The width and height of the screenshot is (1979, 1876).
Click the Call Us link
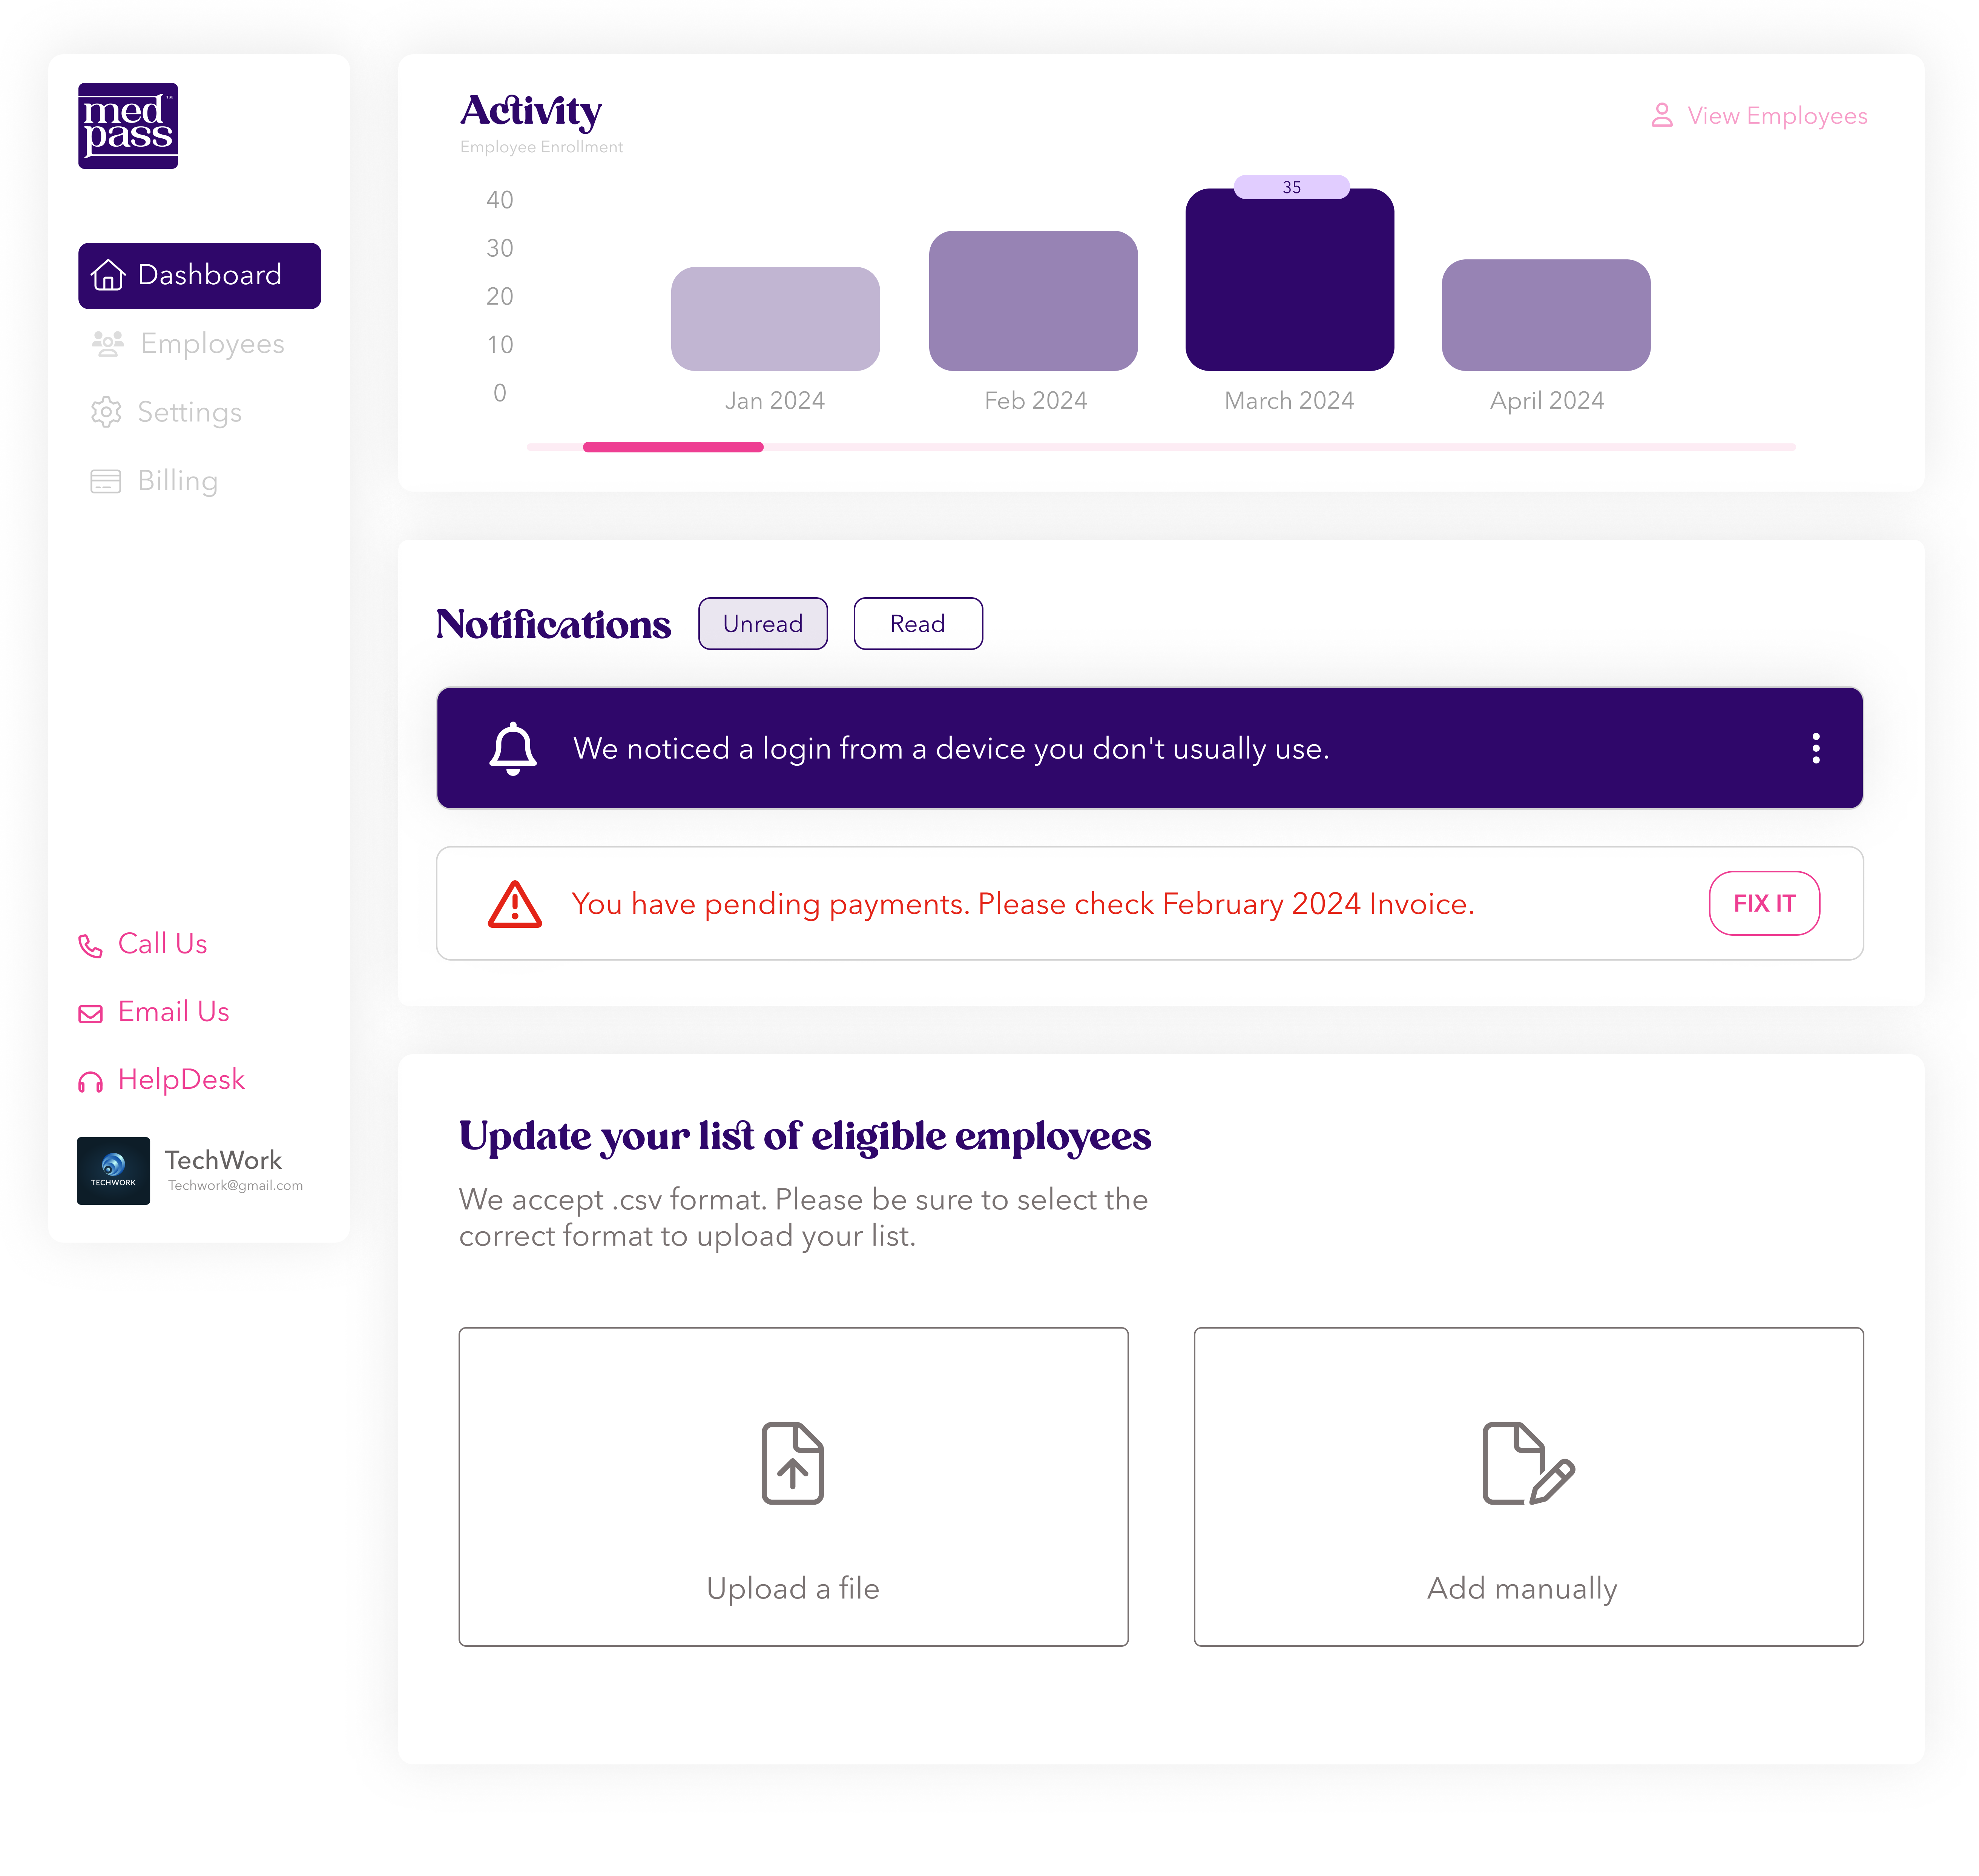(143, 944)
